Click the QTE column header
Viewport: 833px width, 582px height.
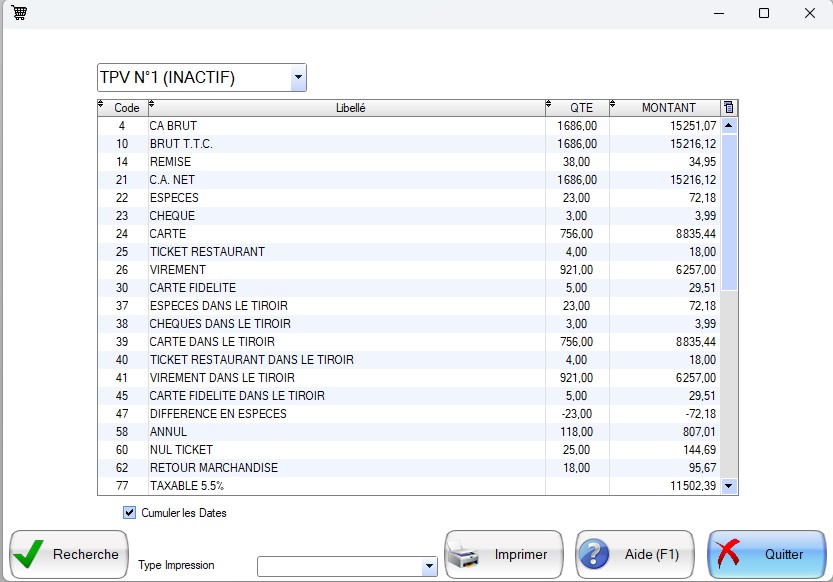(581, 108)
